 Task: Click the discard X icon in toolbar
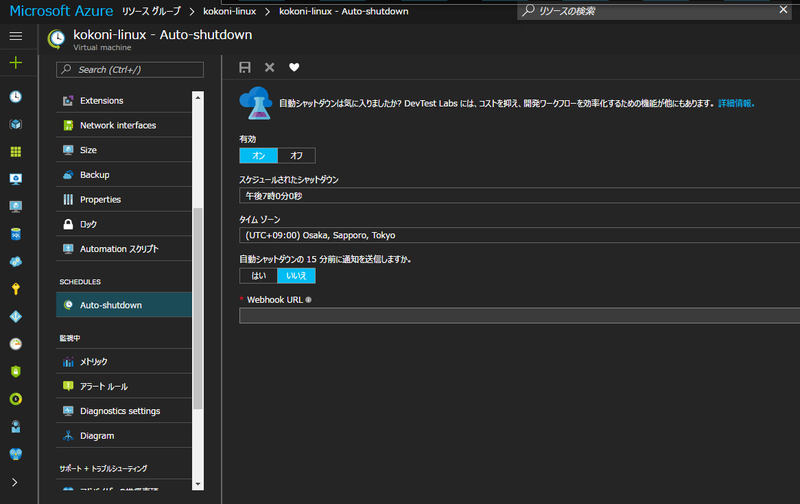[x=269, y=67]
